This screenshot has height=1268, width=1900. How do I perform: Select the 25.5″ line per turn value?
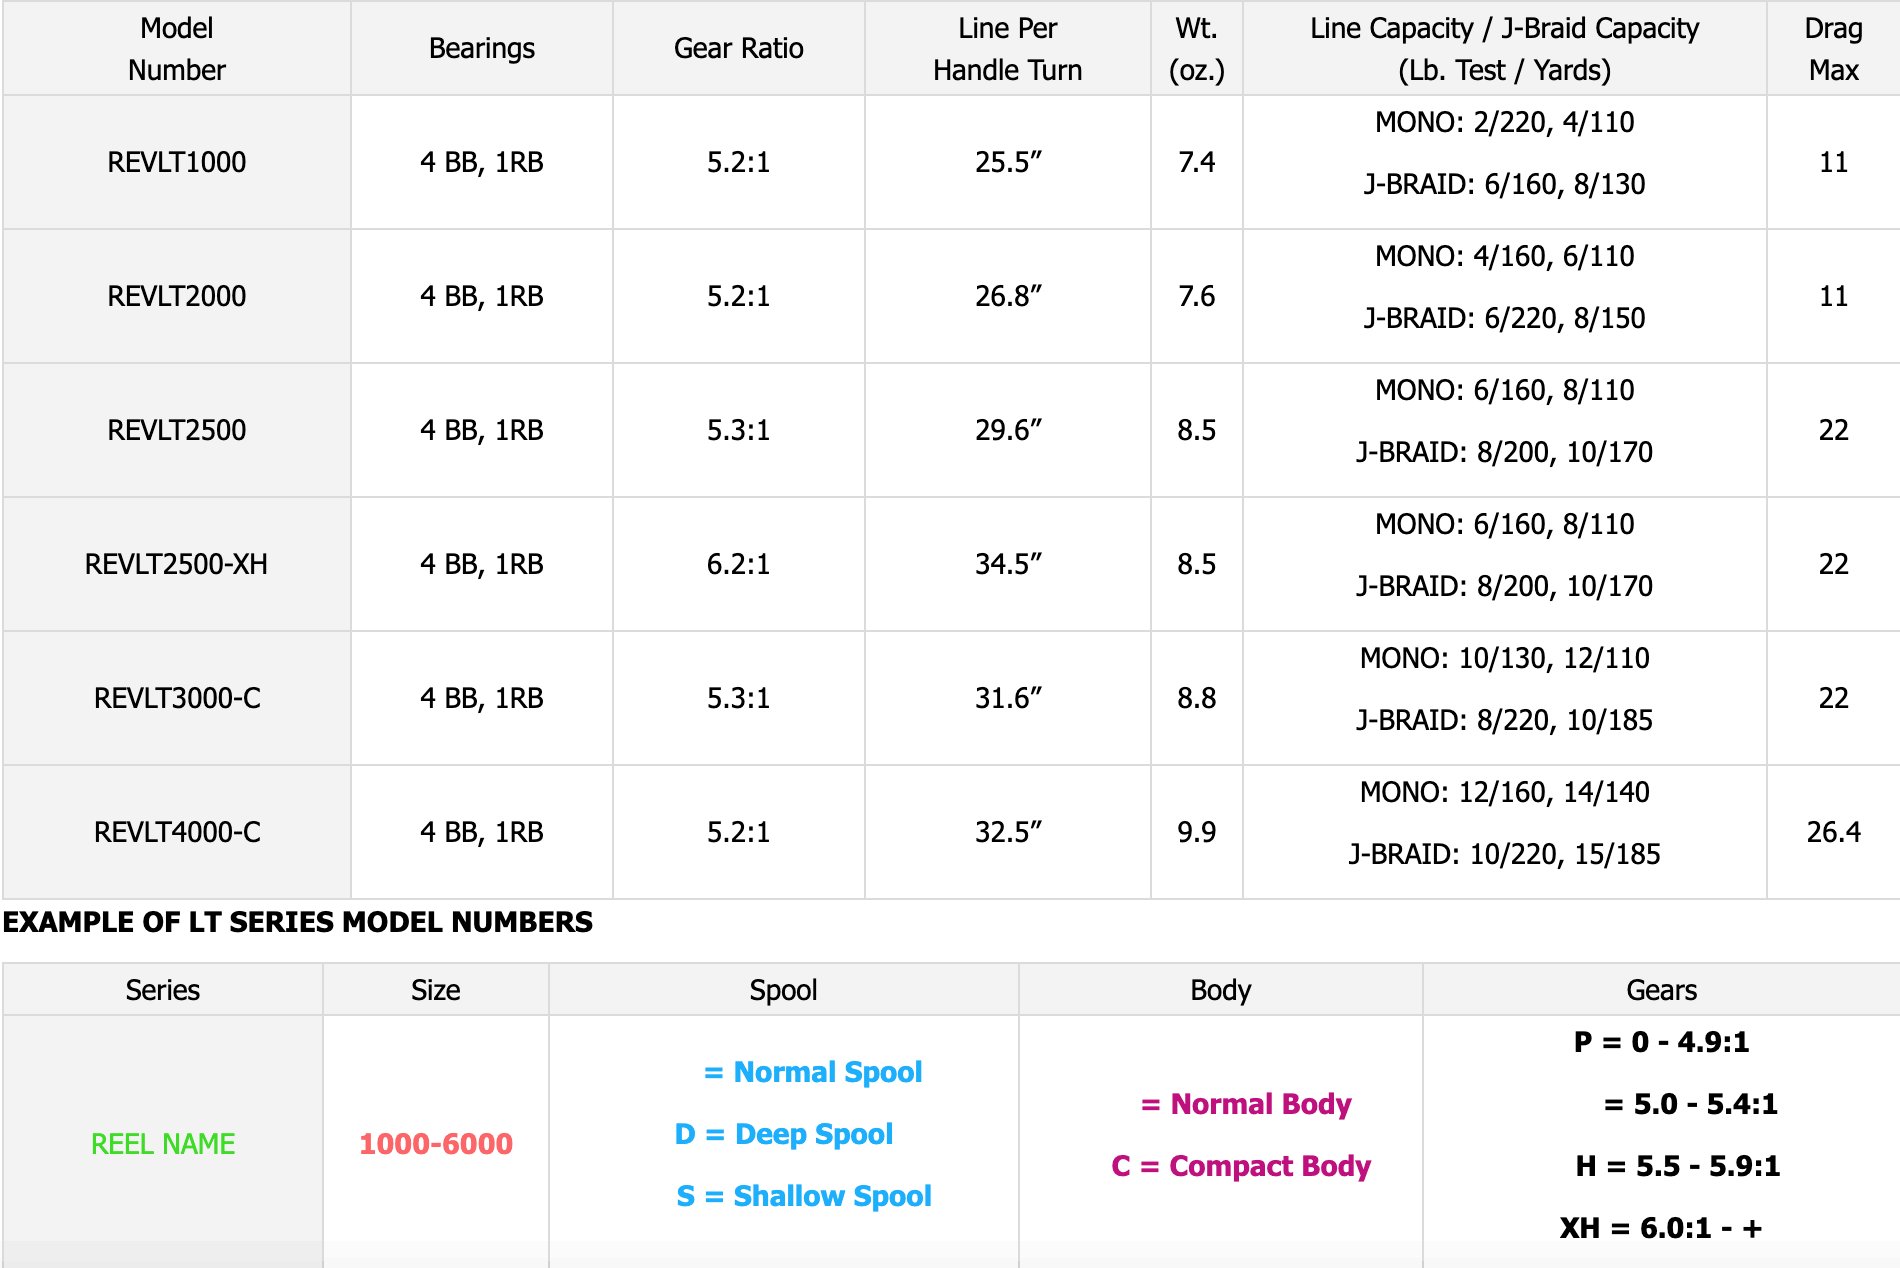point(1008,162)
